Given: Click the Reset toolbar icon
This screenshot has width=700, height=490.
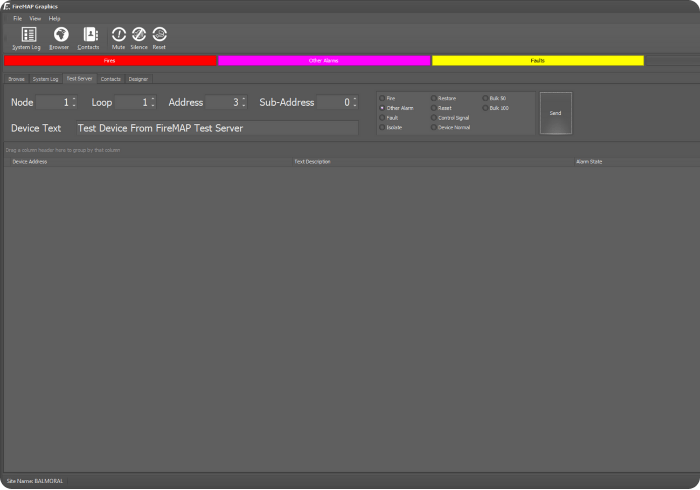Looking at the screenshot, I should pos(159,35).
